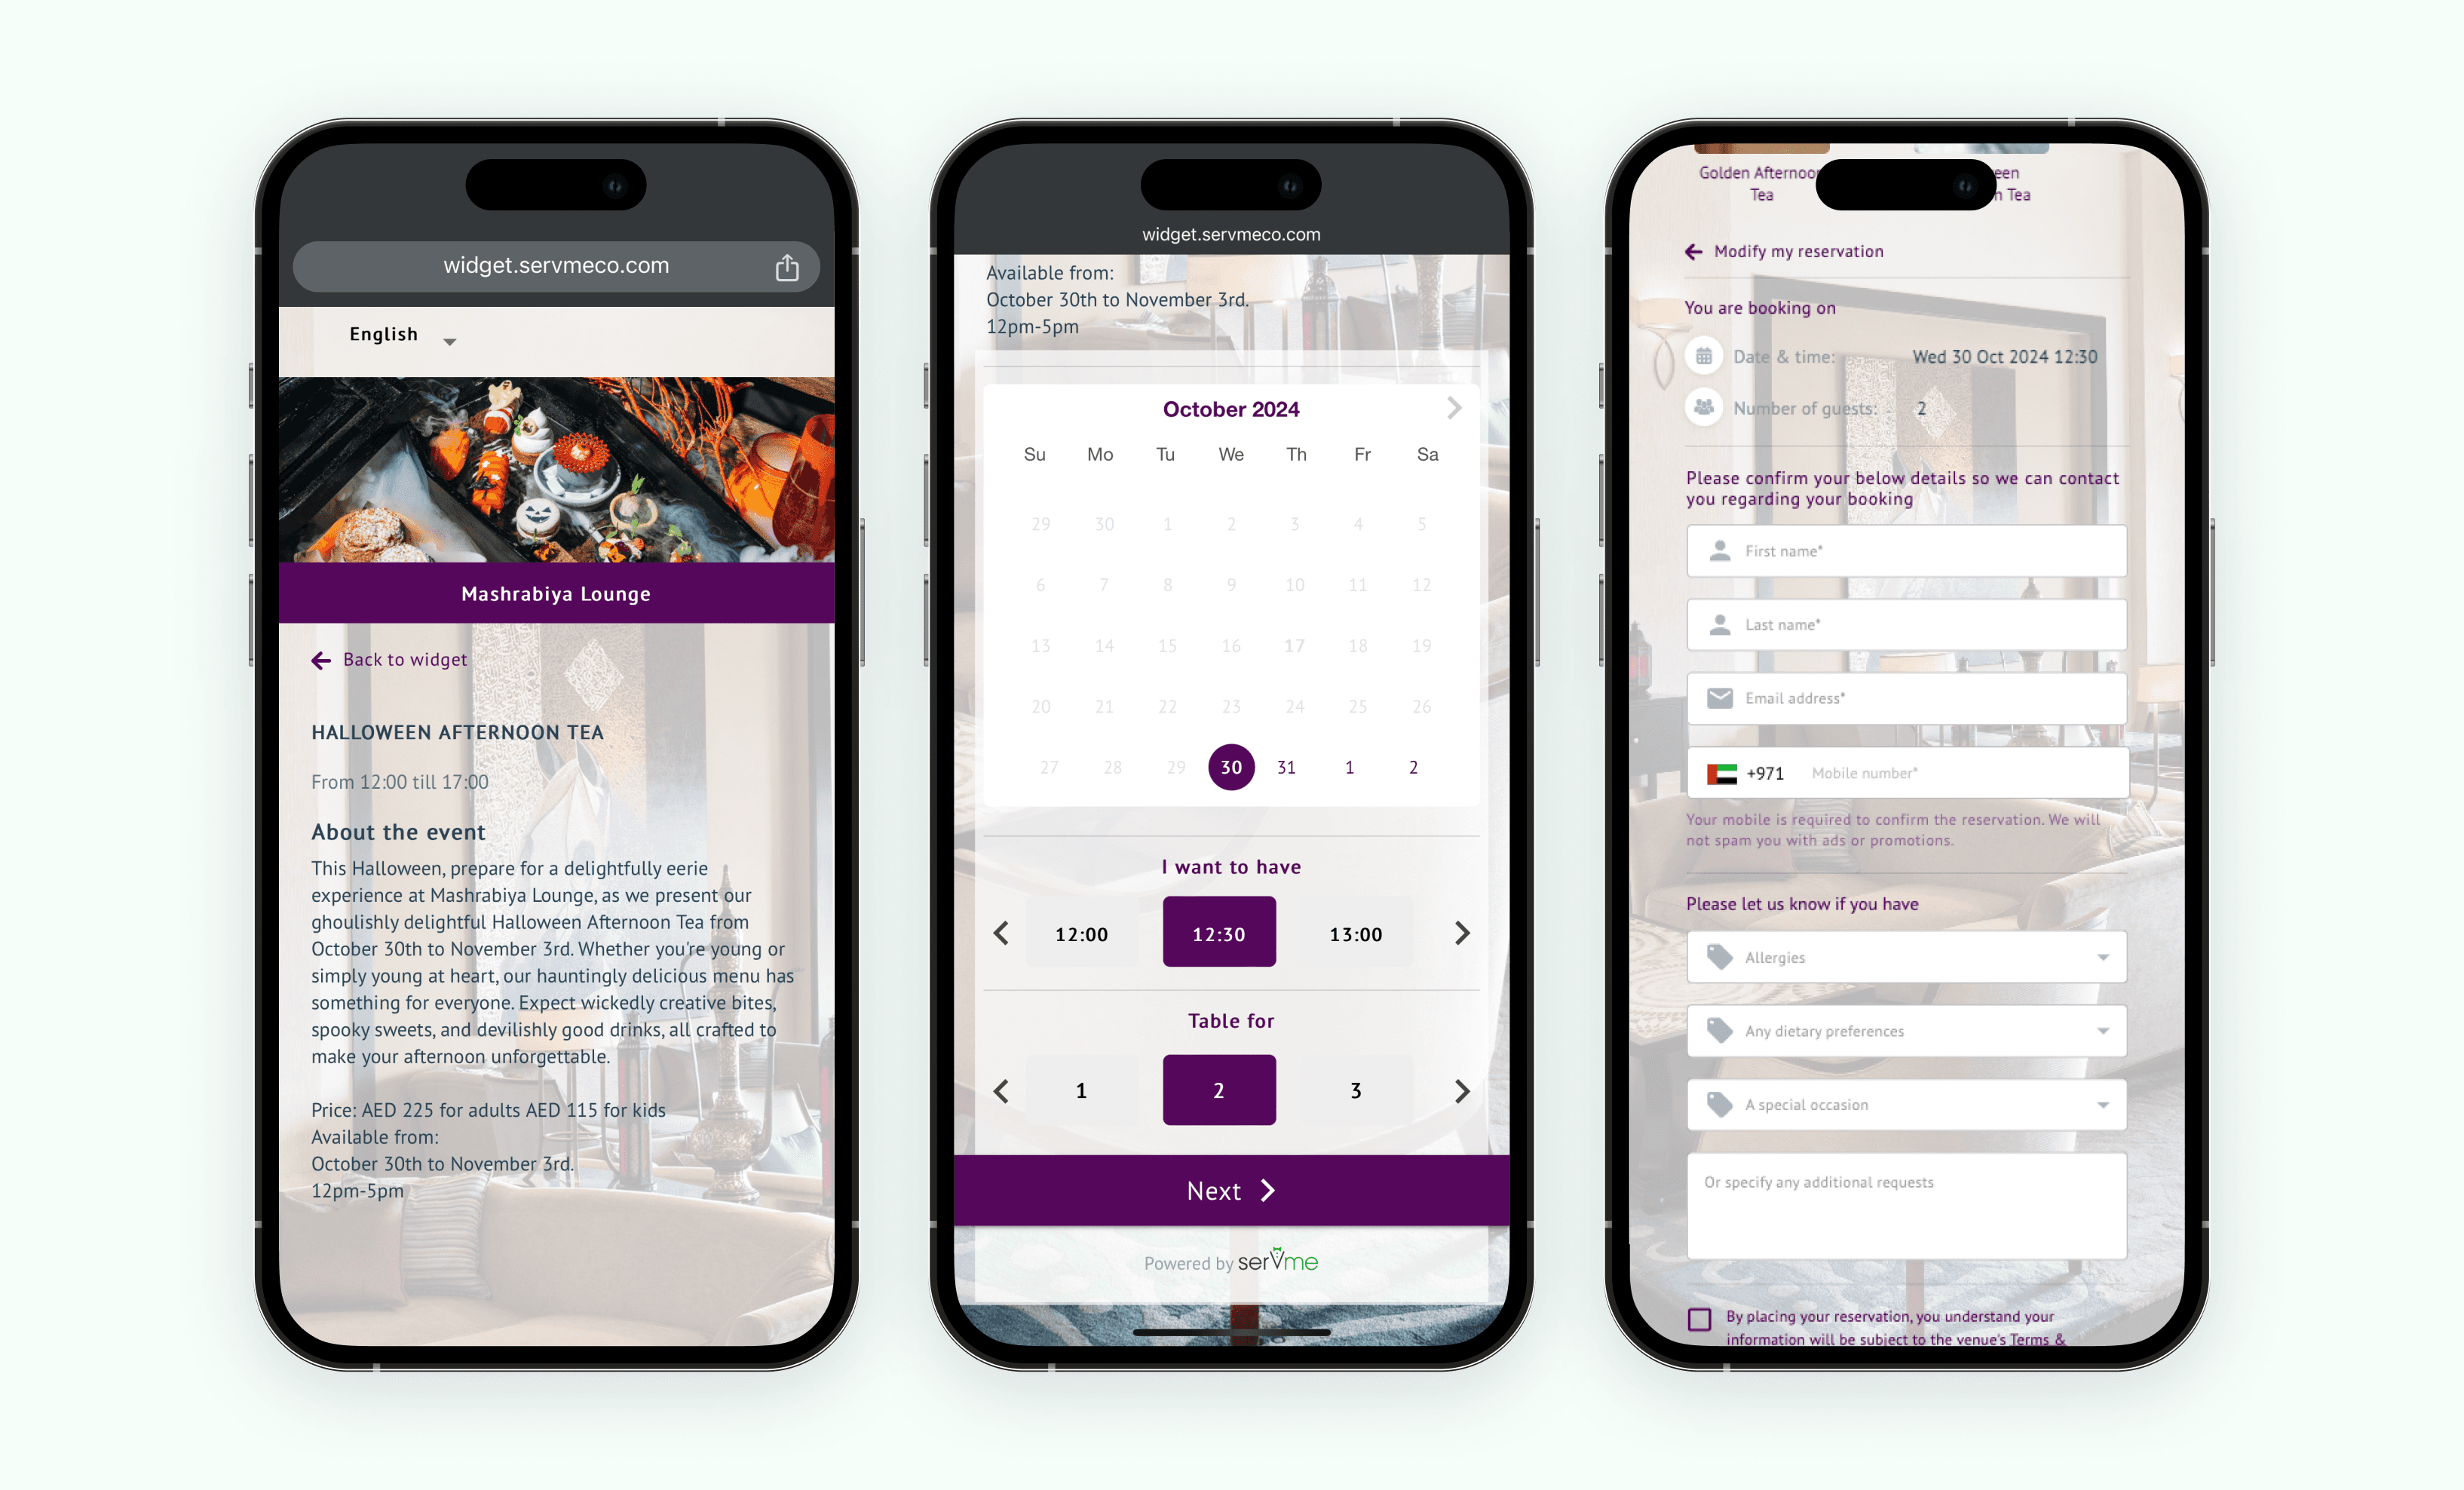Expand the dietary preferences dropdown
The image size is (2464, 1490).
(x=1906, y=1029)
